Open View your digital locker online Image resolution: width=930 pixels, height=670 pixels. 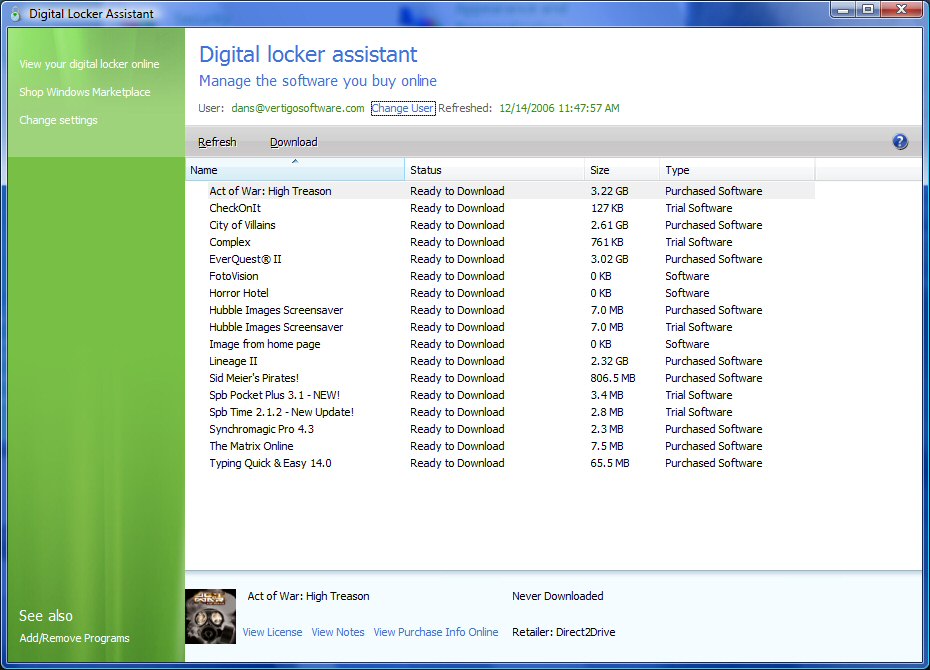coord(89,64)
